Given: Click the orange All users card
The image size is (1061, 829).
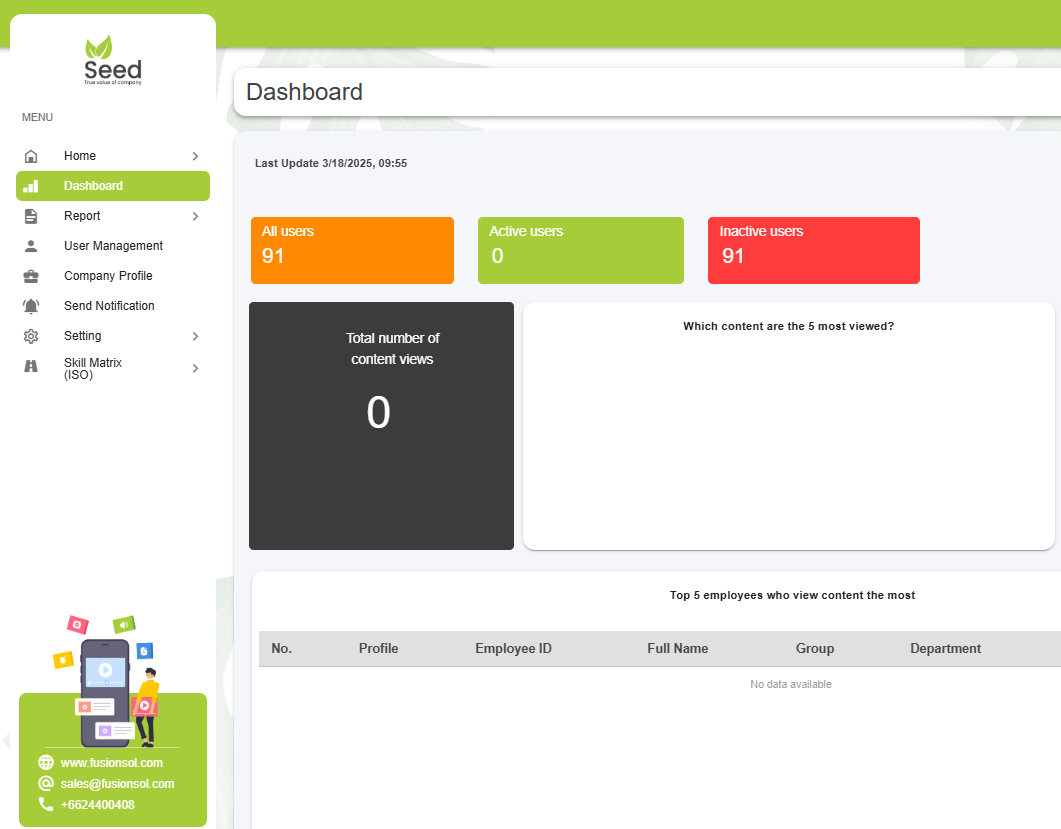Looking at the screenshot, I should point(352,250).
